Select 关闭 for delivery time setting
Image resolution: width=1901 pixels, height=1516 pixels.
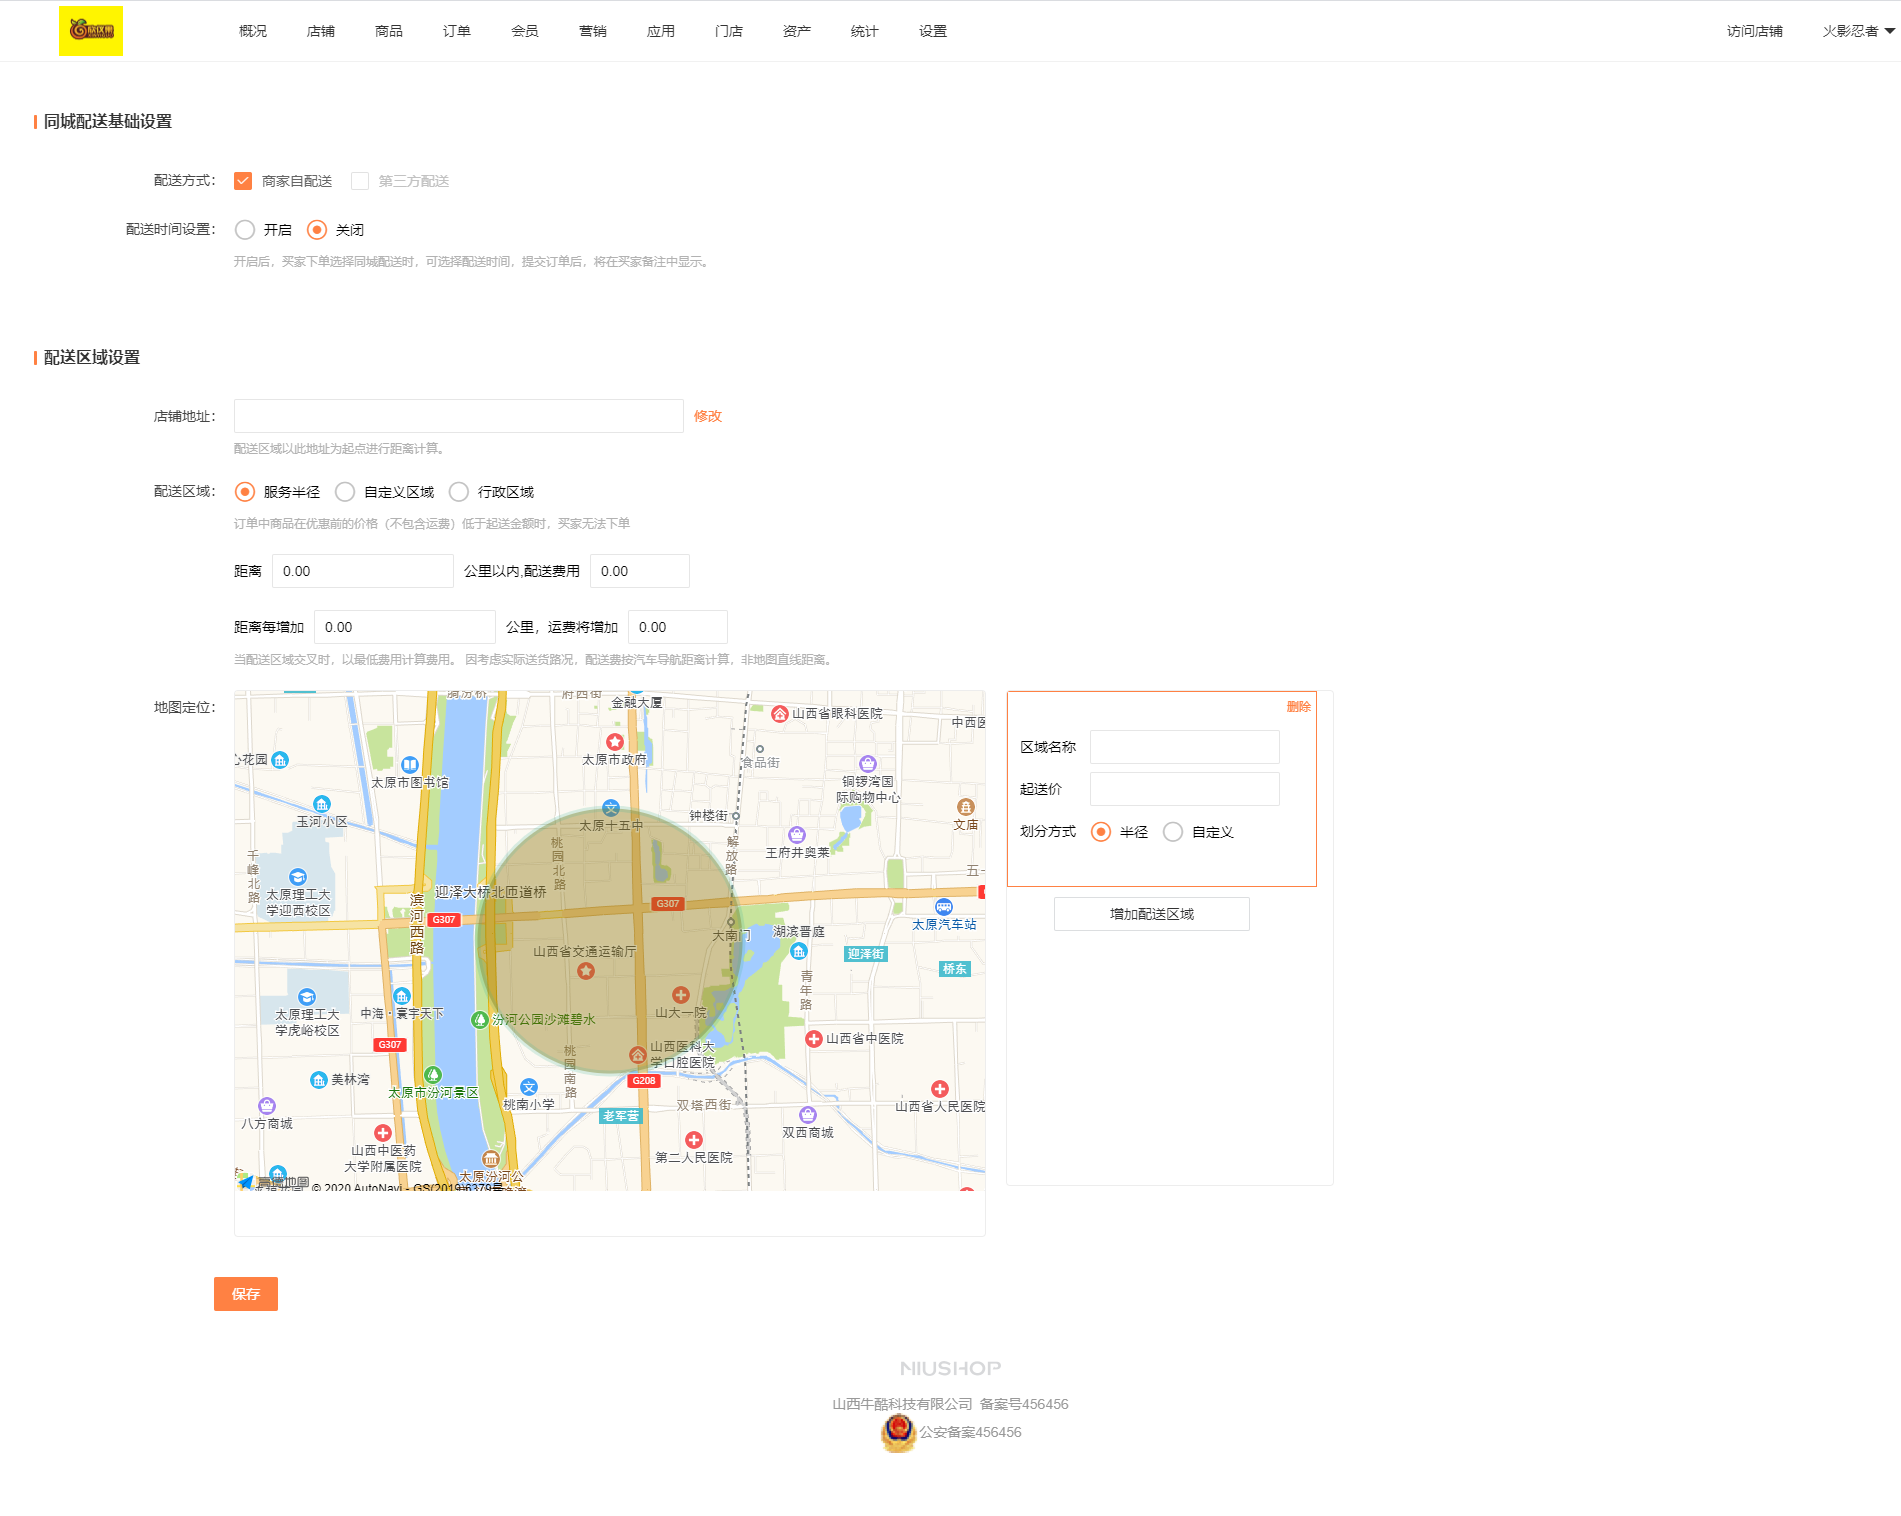click(317, 230)
